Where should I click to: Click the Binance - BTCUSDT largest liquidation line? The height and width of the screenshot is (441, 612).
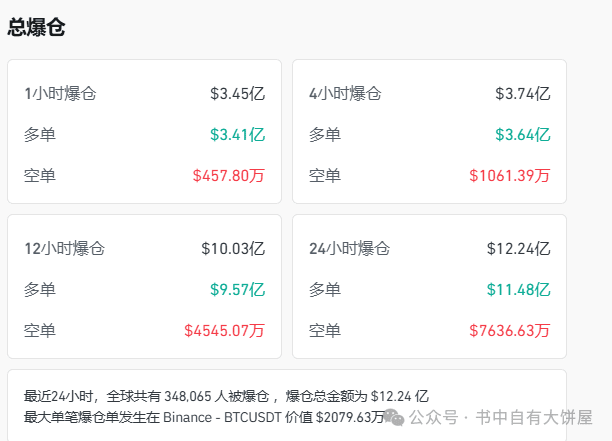tap(205, 417)
